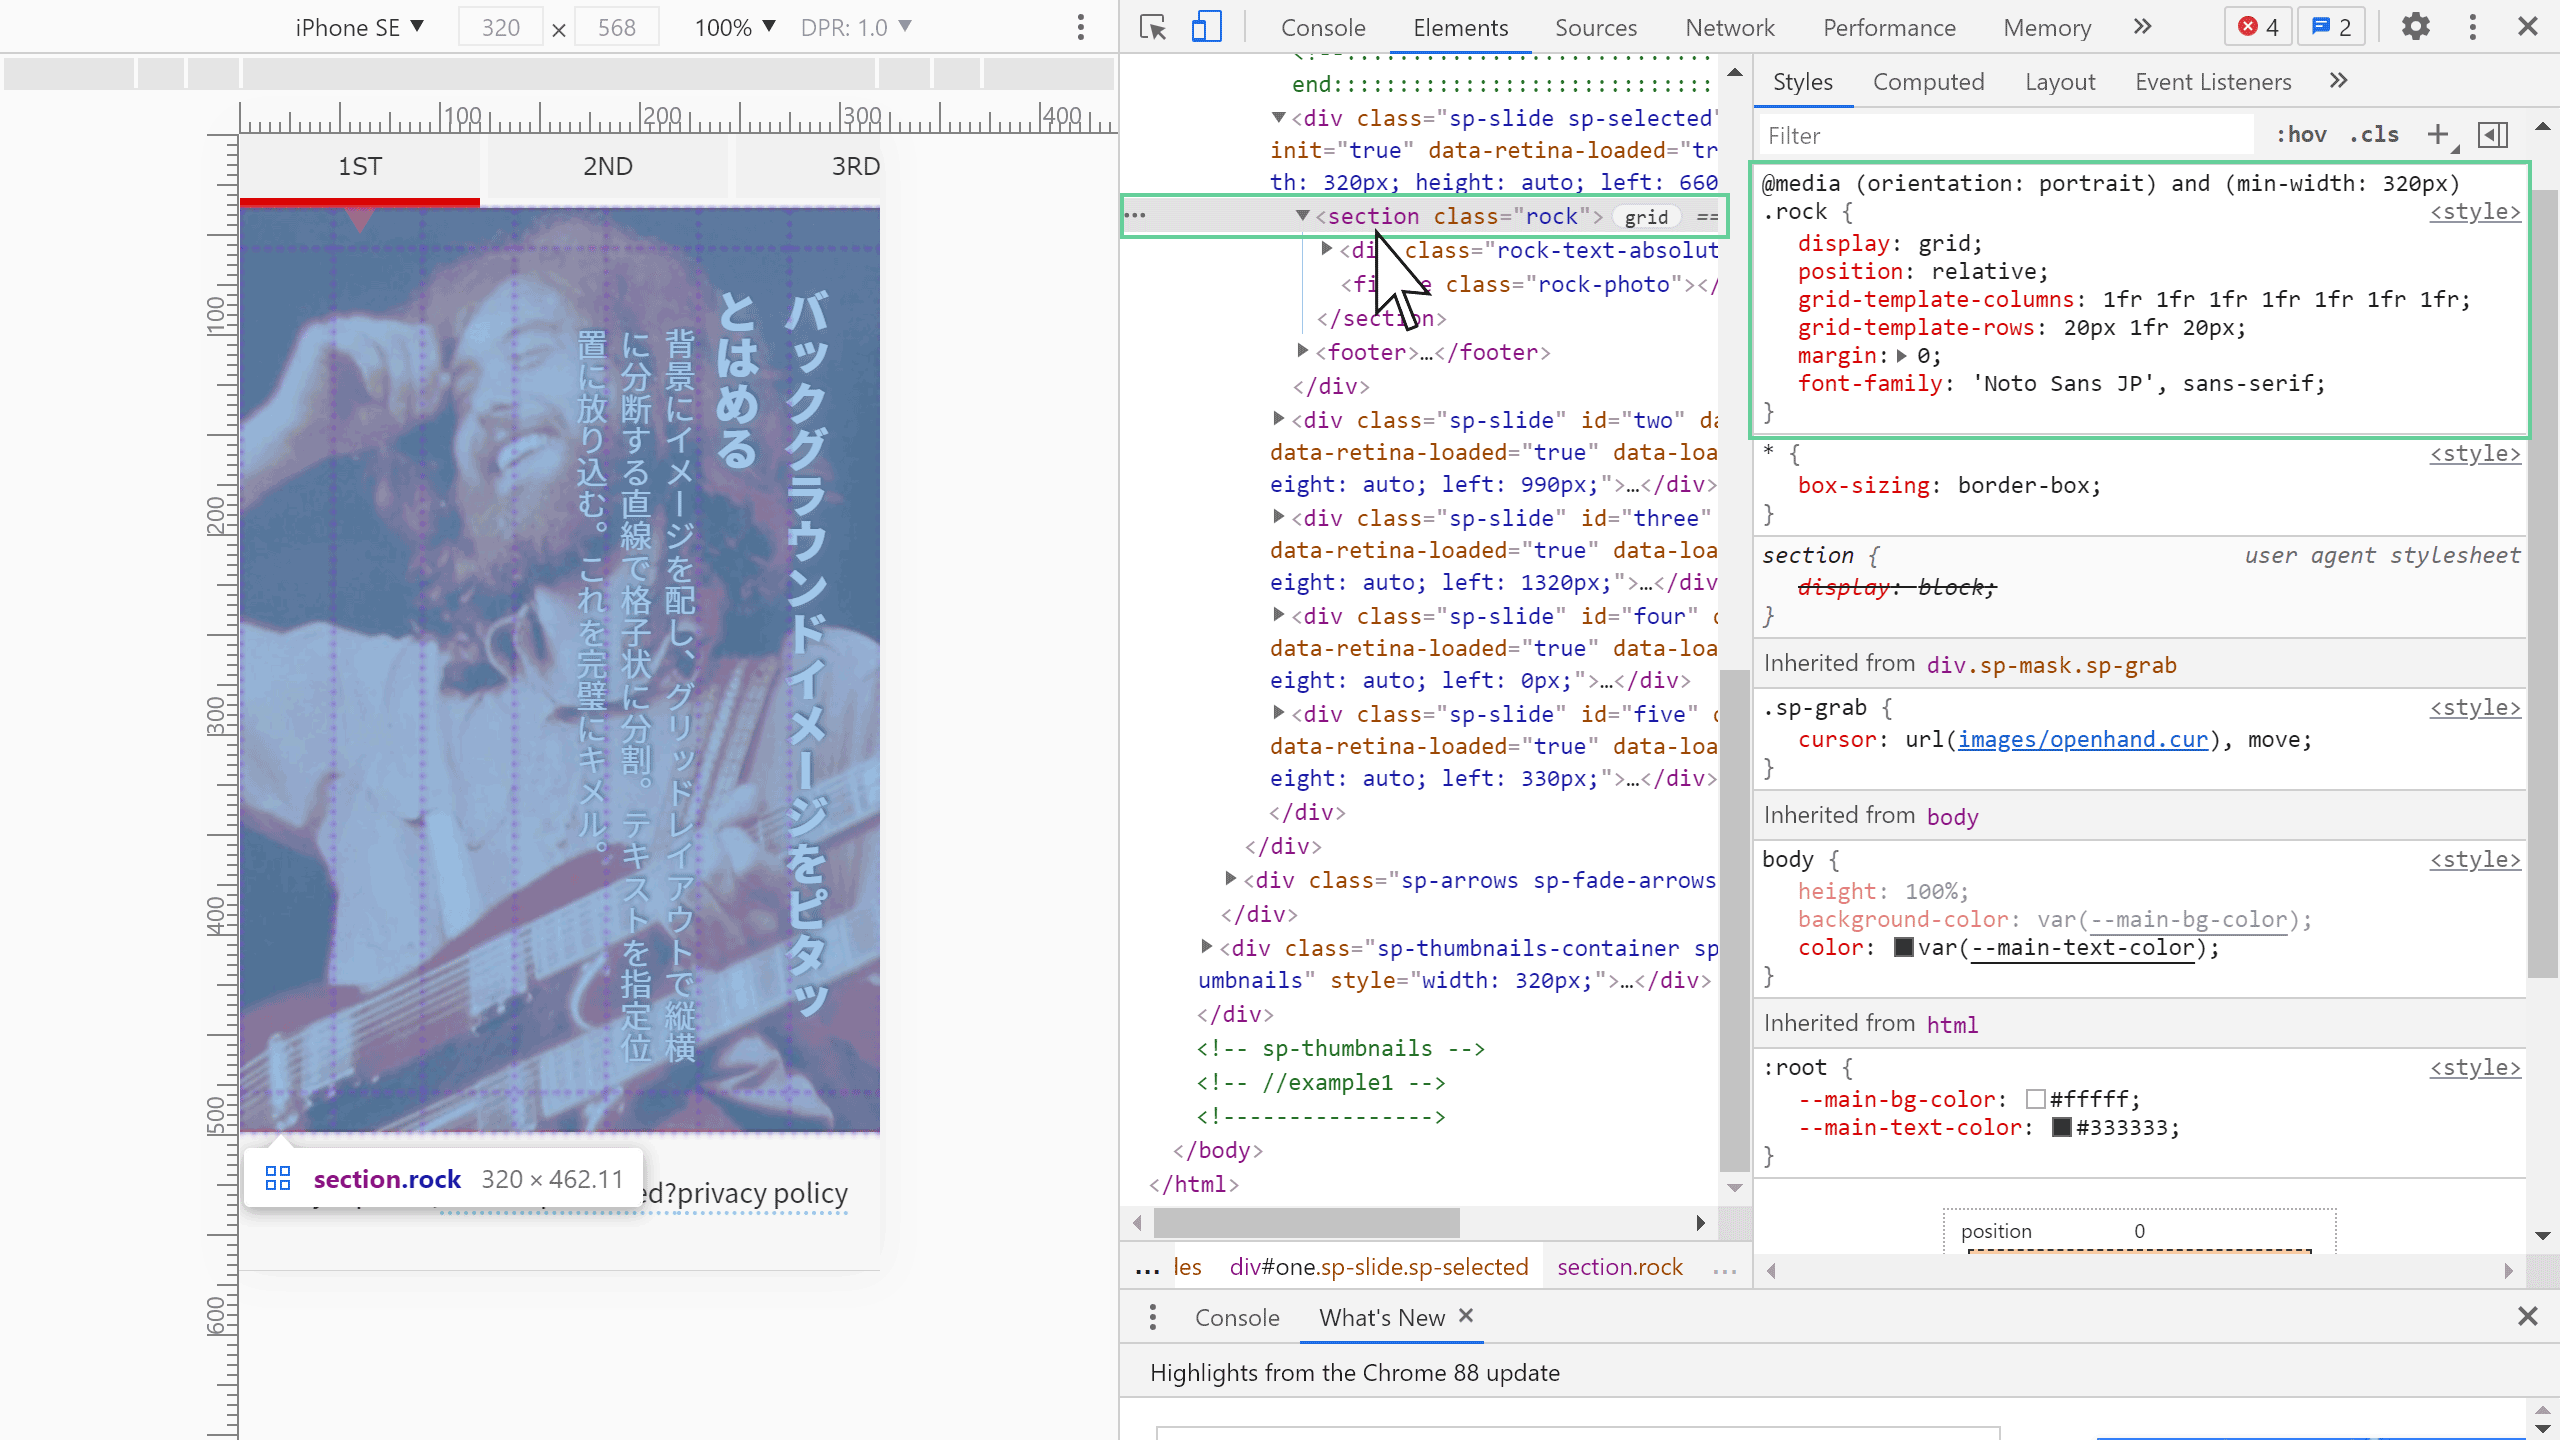Expand the rock-text-absolute div node
The width and height of the screenshot is (2560, 1440).
click(x=1326, y=249)
